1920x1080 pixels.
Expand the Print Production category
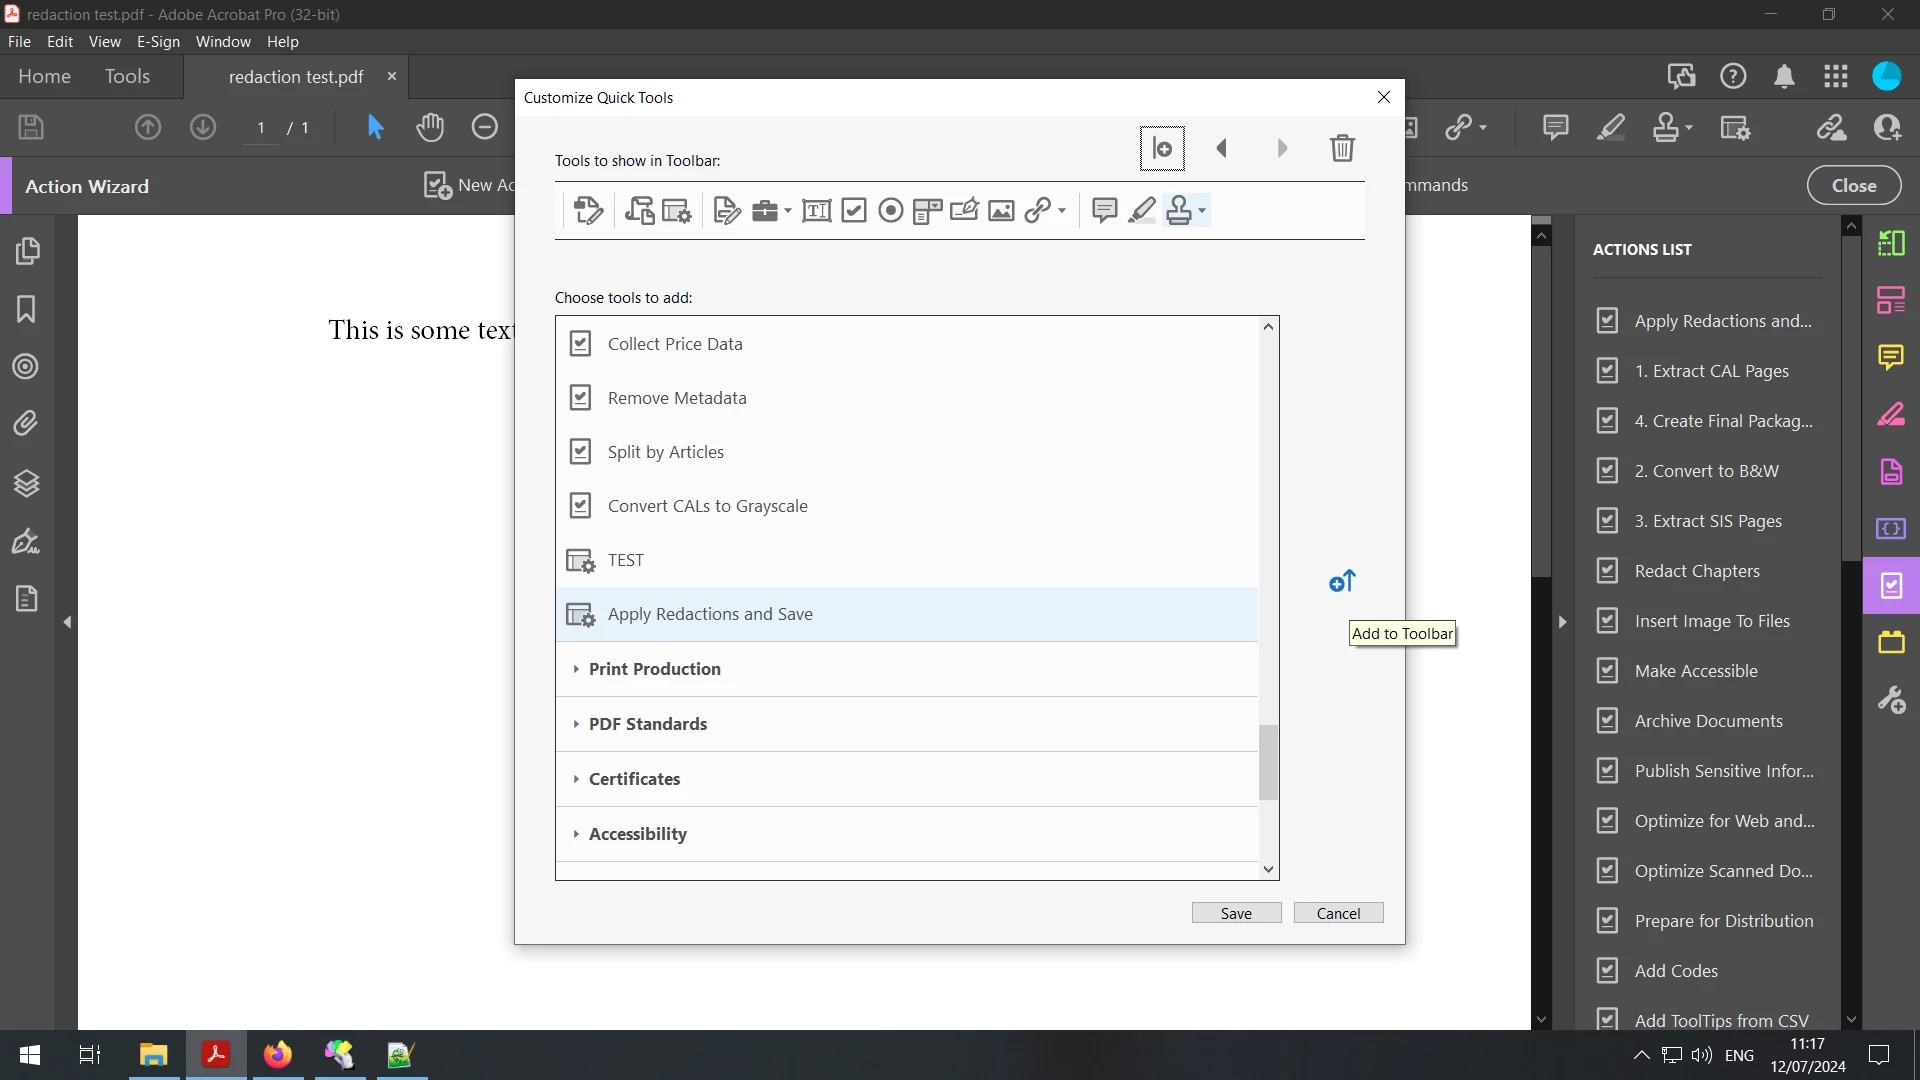654,669
